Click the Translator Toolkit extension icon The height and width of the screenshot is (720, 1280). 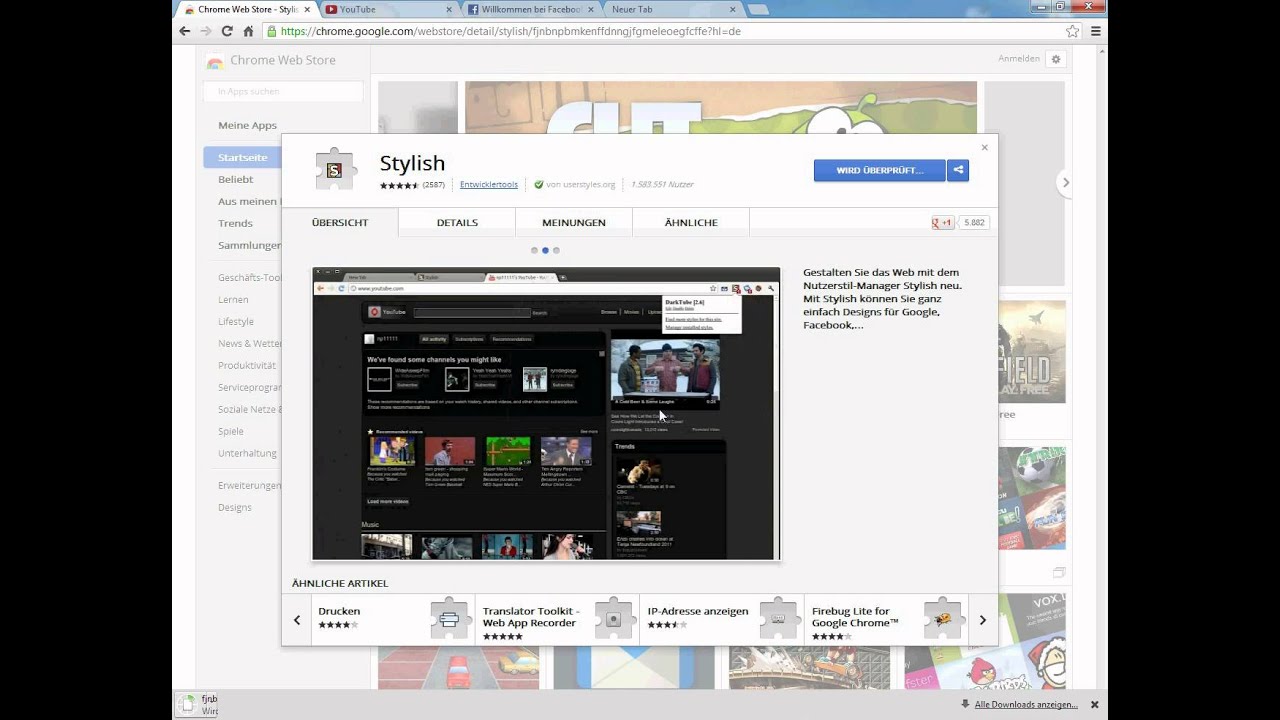click(x=614, y=619)
